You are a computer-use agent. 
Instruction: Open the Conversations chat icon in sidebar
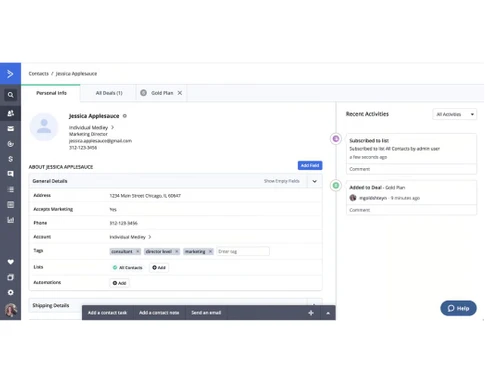pos(10,174)
